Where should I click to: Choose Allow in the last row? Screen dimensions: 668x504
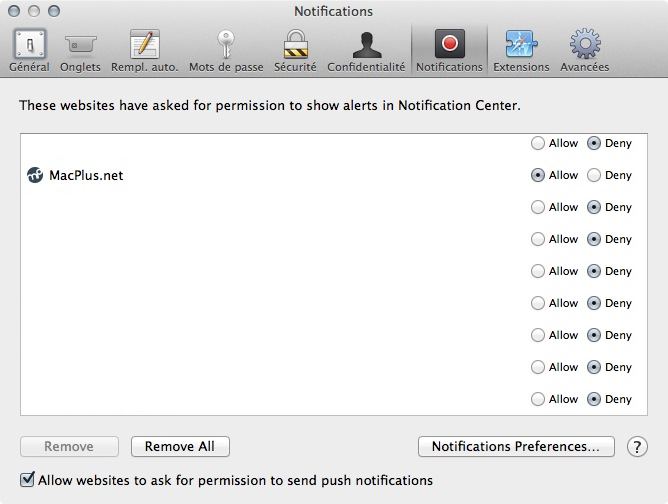(538, 399)
